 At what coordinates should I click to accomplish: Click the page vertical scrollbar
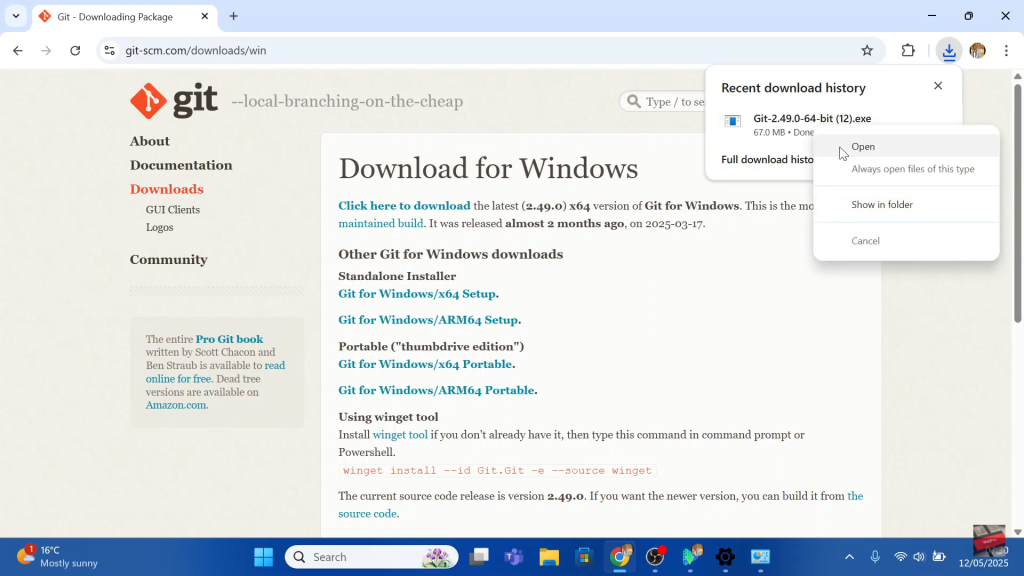[1017, 204]
